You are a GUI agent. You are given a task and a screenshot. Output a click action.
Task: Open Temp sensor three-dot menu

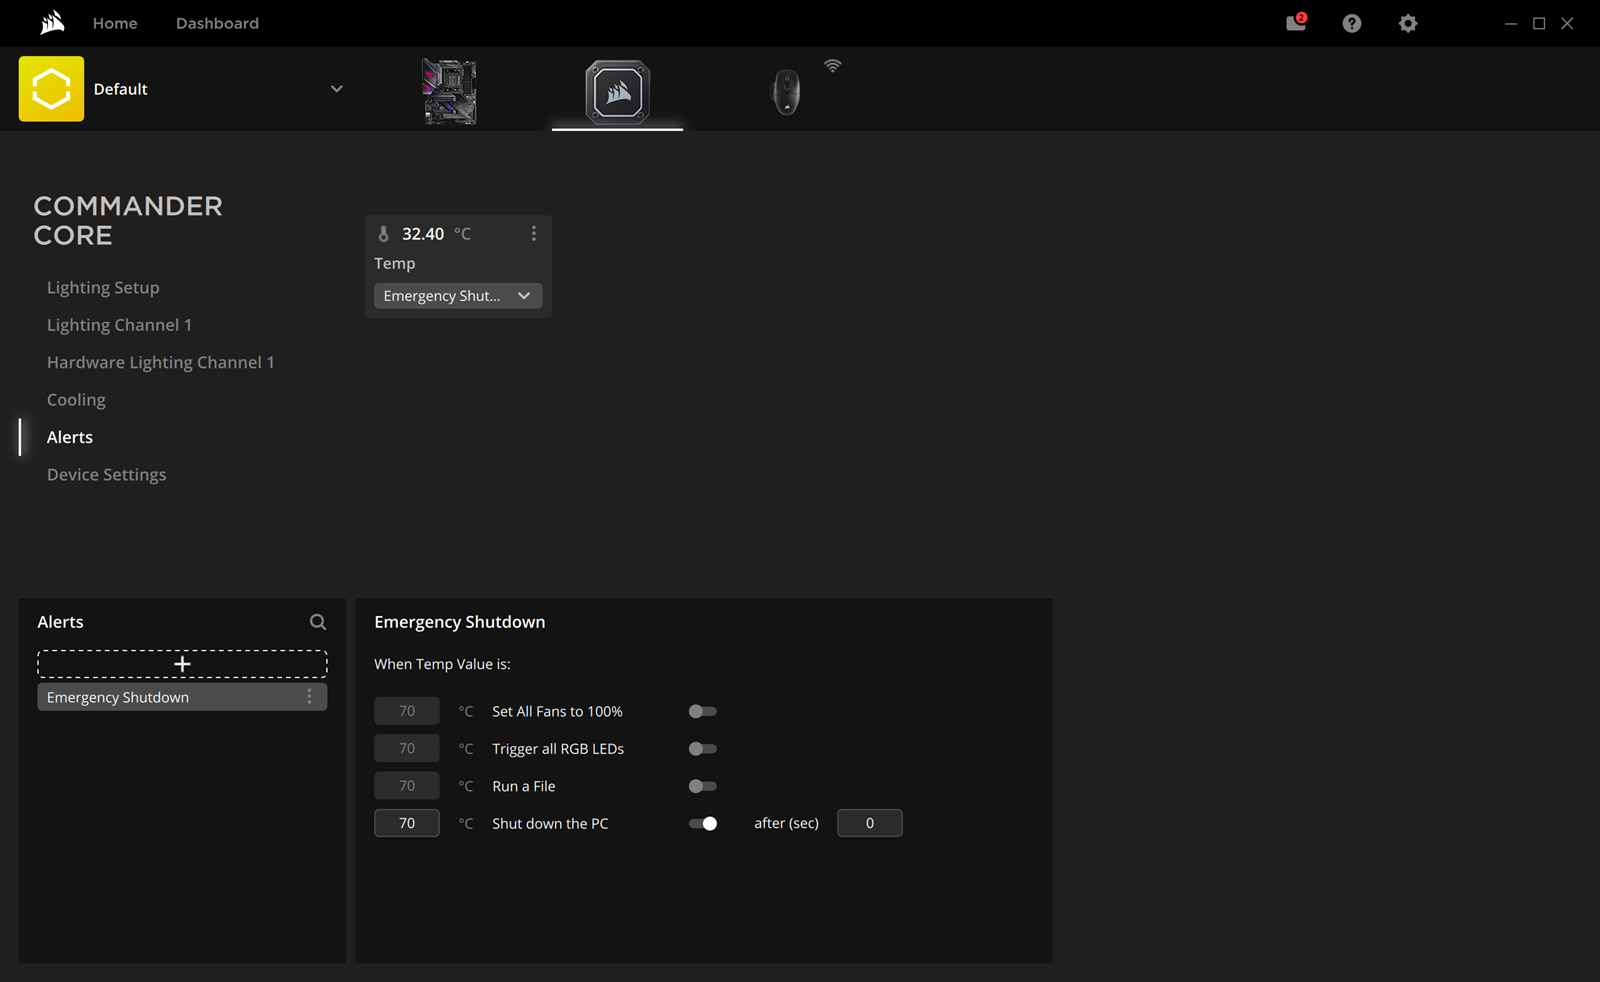coord(534,233)
